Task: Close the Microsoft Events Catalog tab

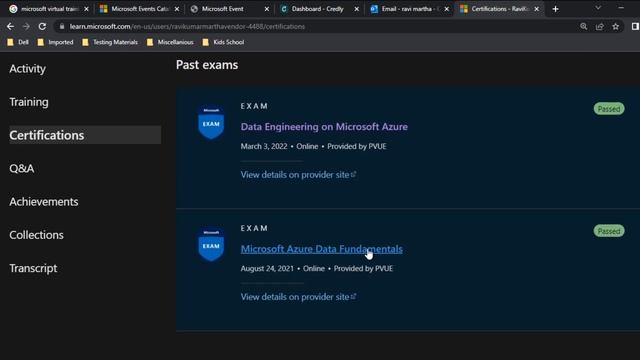Action: [x=177, y=9]
